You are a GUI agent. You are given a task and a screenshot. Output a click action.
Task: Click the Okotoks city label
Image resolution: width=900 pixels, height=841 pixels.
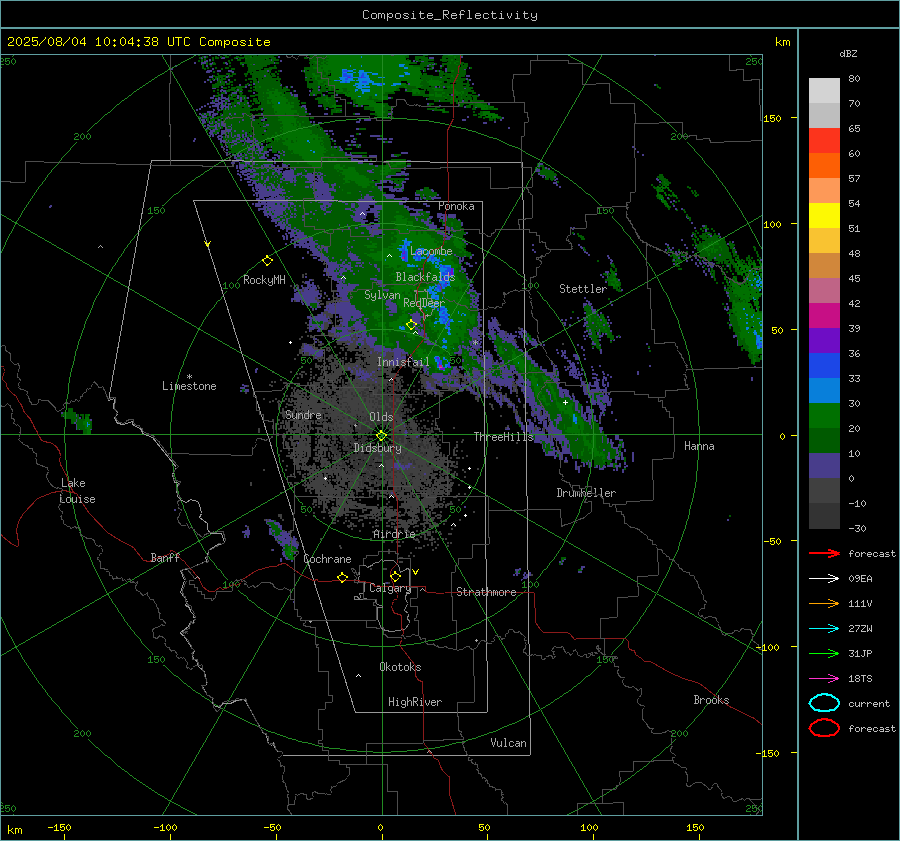(400, 667)
